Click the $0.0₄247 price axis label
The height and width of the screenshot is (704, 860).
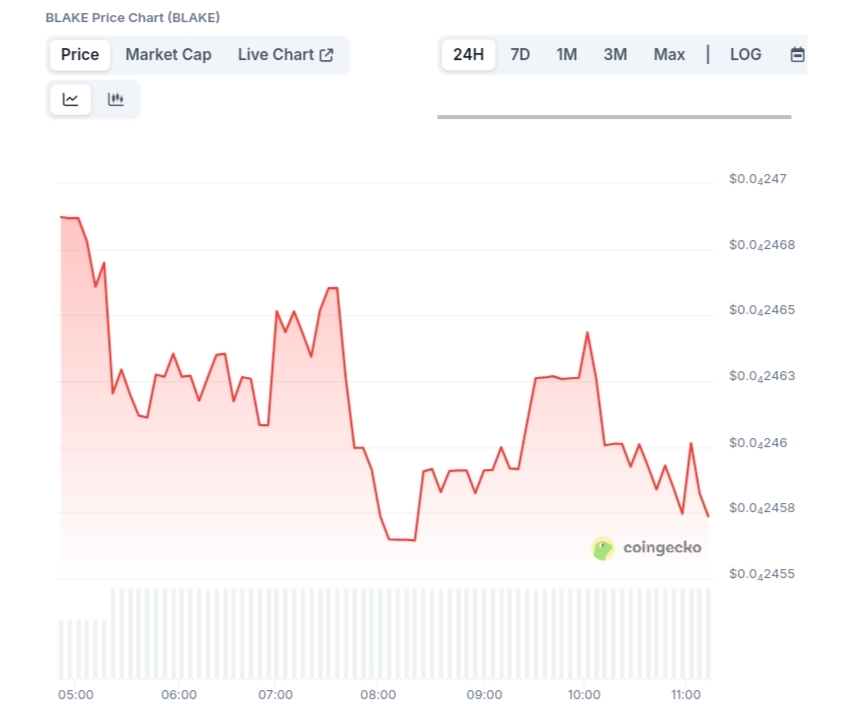tap(757, 179)
